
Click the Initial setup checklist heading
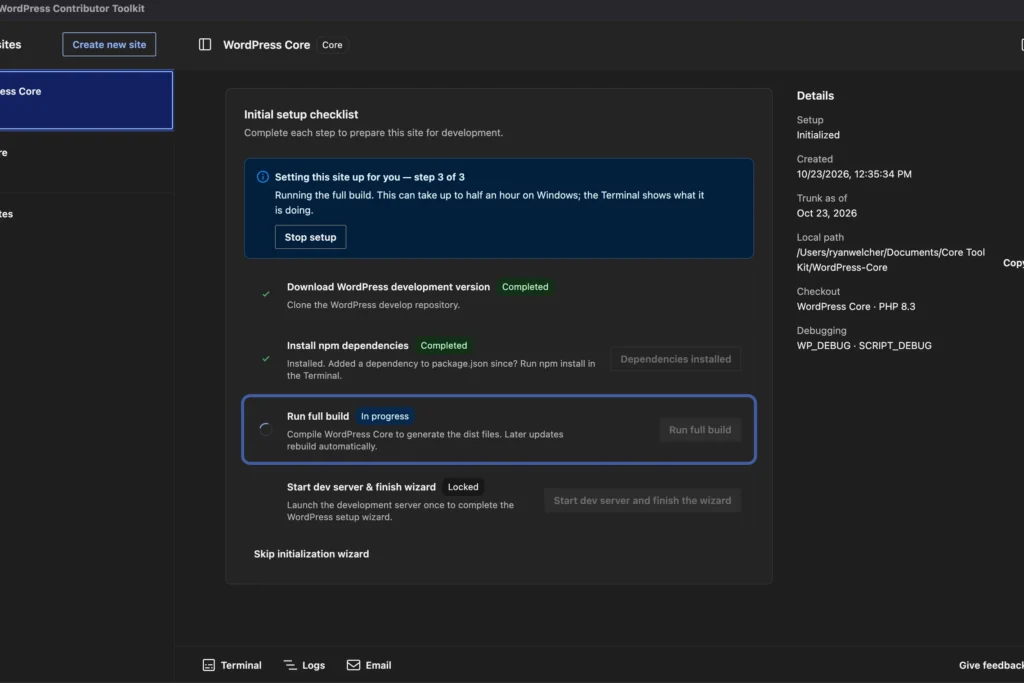tap(301, 114)
